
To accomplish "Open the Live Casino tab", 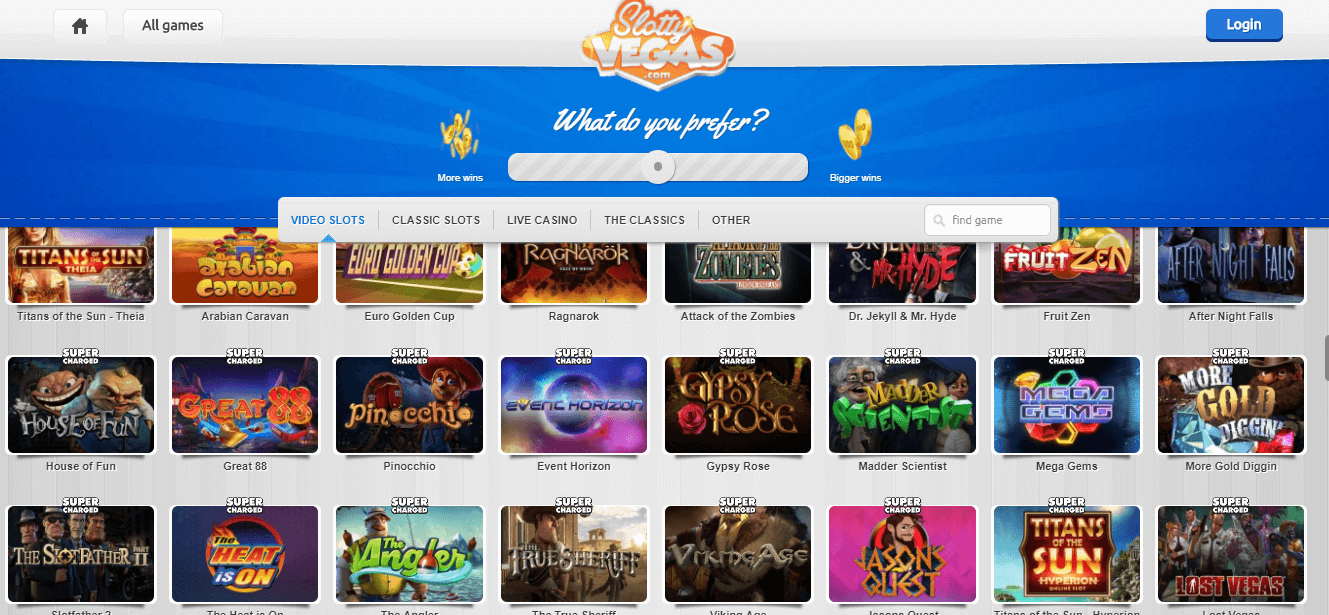I will (x=542, y=220).
